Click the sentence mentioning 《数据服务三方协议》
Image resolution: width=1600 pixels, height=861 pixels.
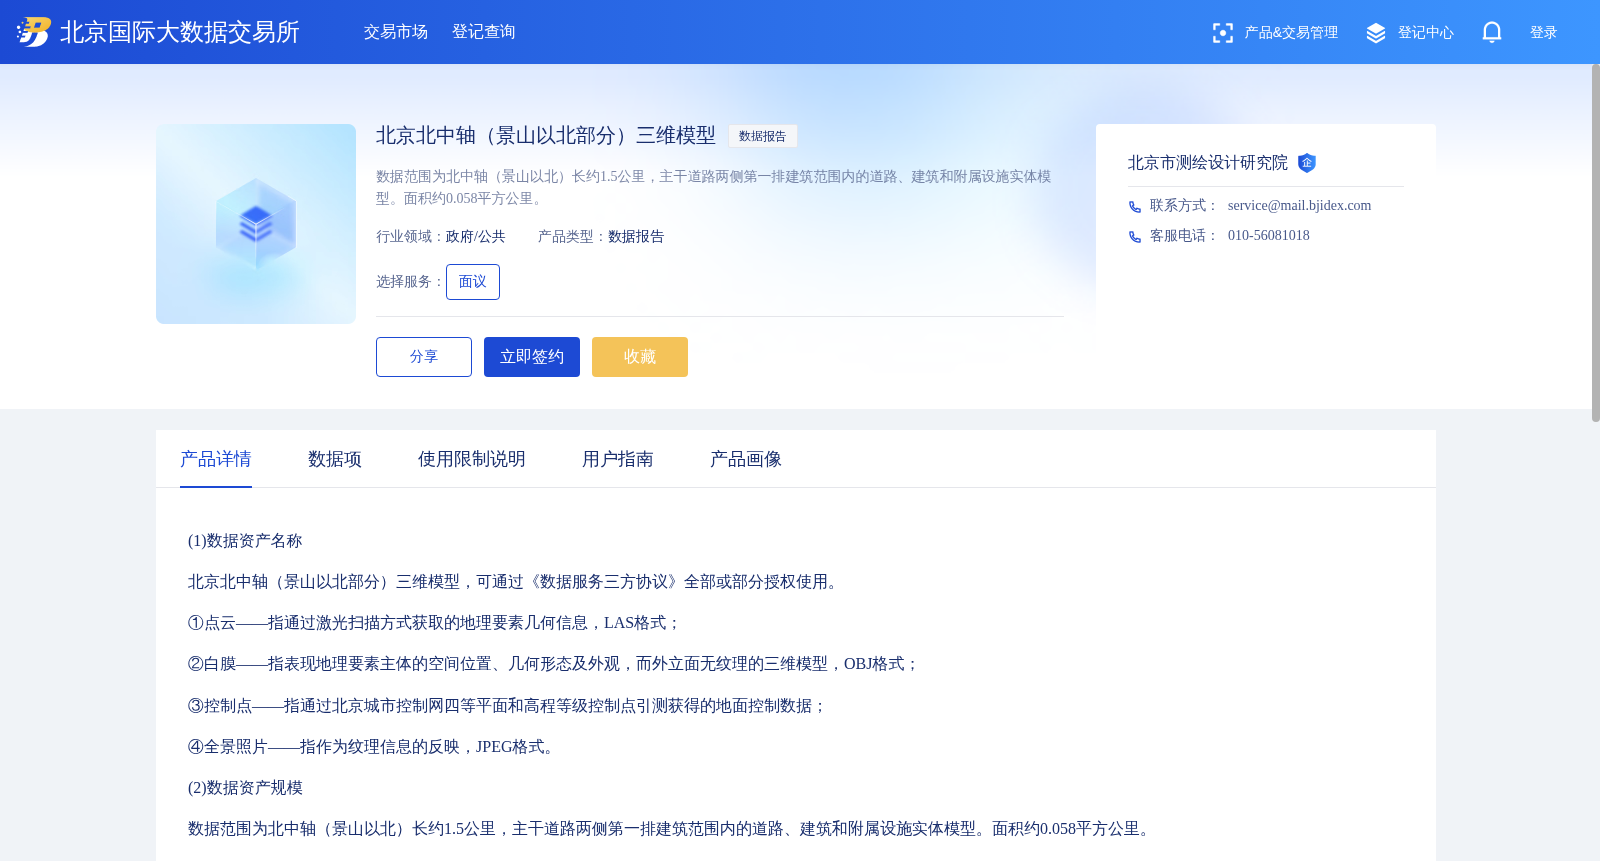(516, 582)
